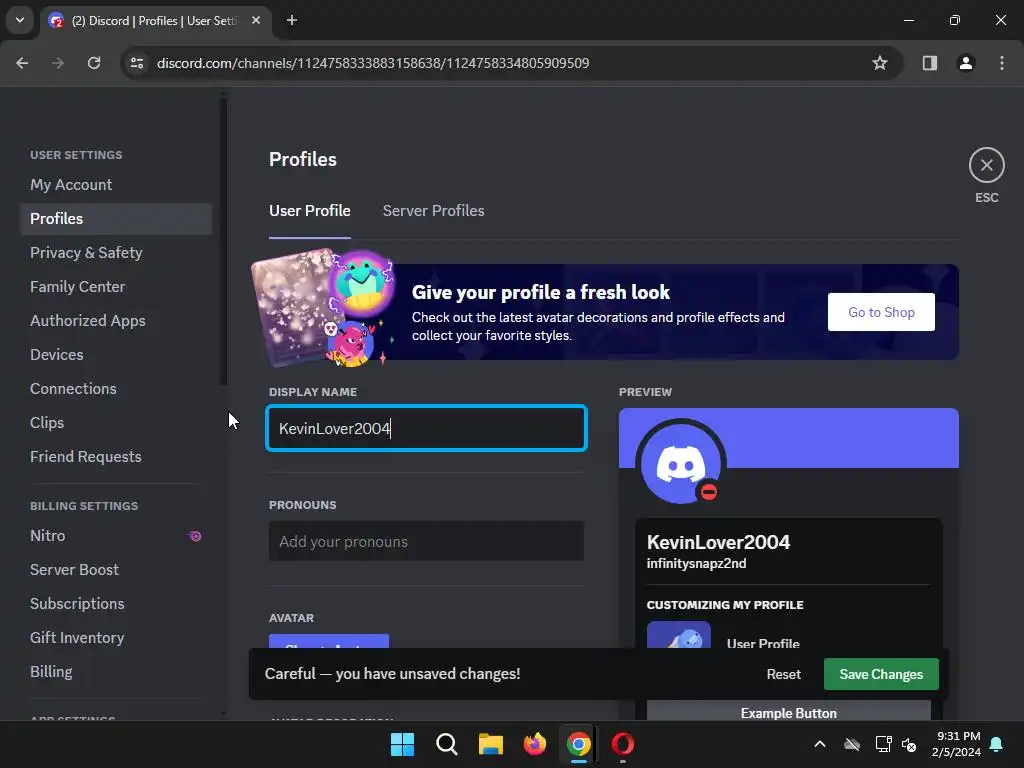Show hidden tray icons chevron
1024x768 pixels.
[820, 744]
